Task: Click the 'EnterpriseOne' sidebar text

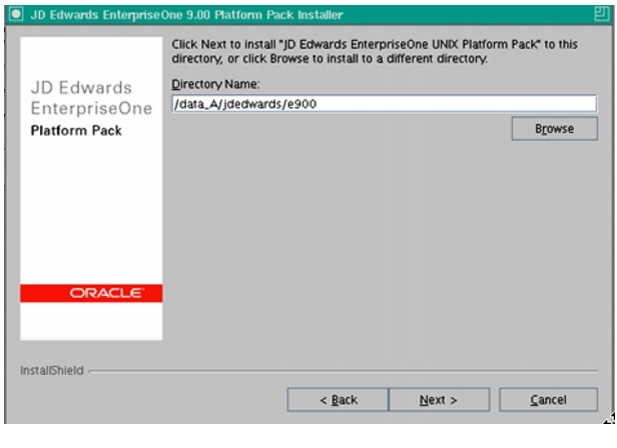Action: tap(91, 109)
